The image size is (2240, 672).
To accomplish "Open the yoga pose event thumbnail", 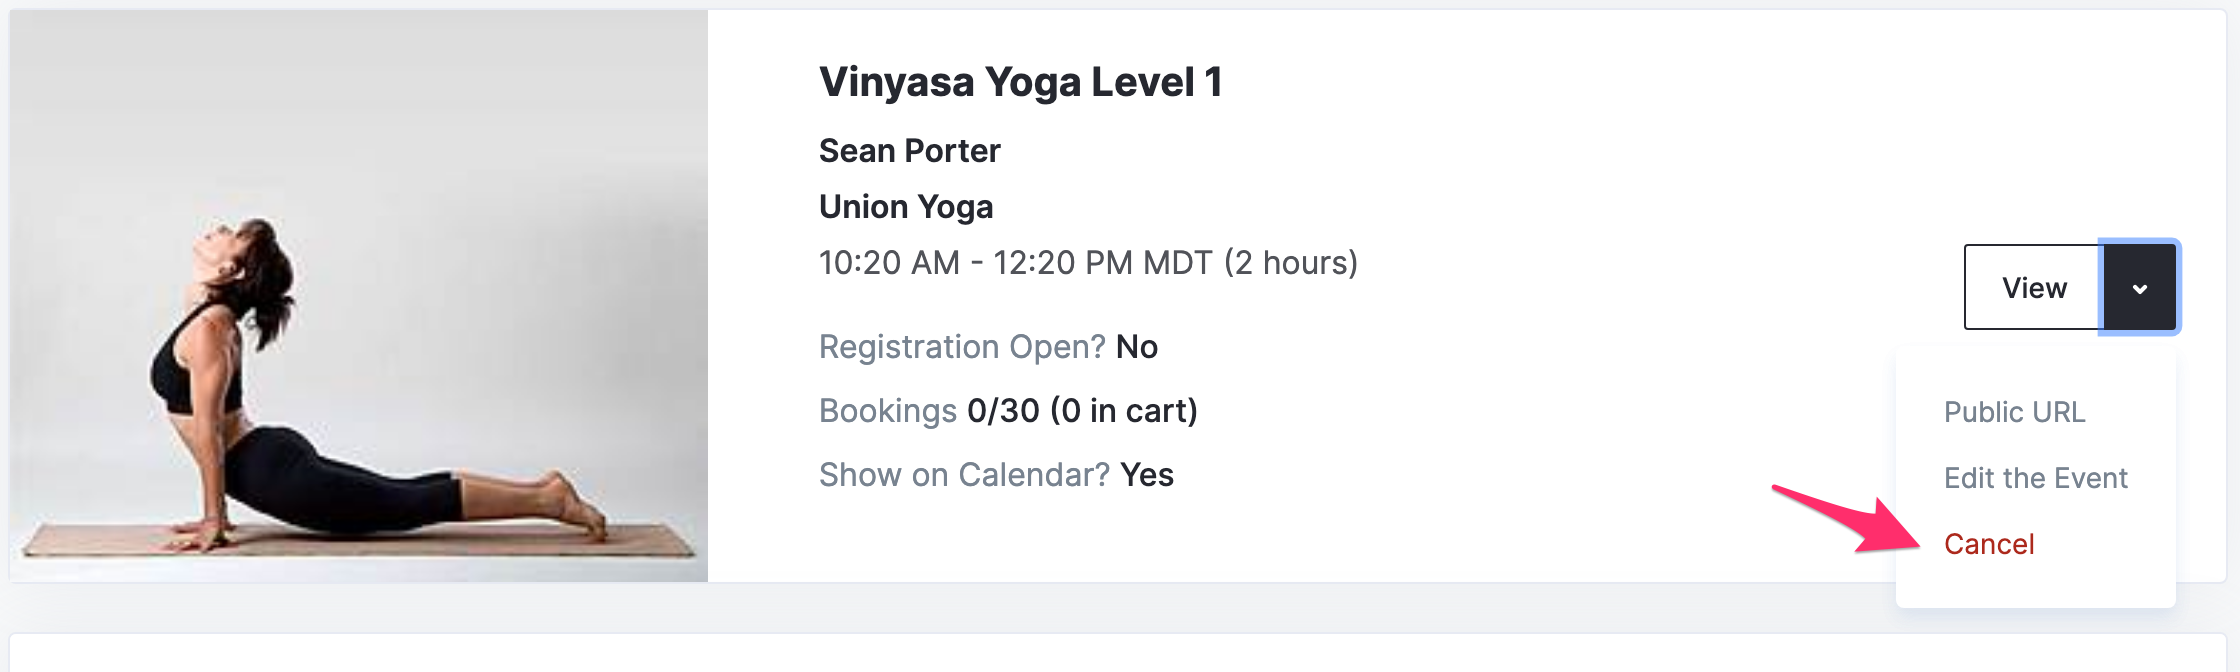I will pyautogui.click(x=359, y=297).
